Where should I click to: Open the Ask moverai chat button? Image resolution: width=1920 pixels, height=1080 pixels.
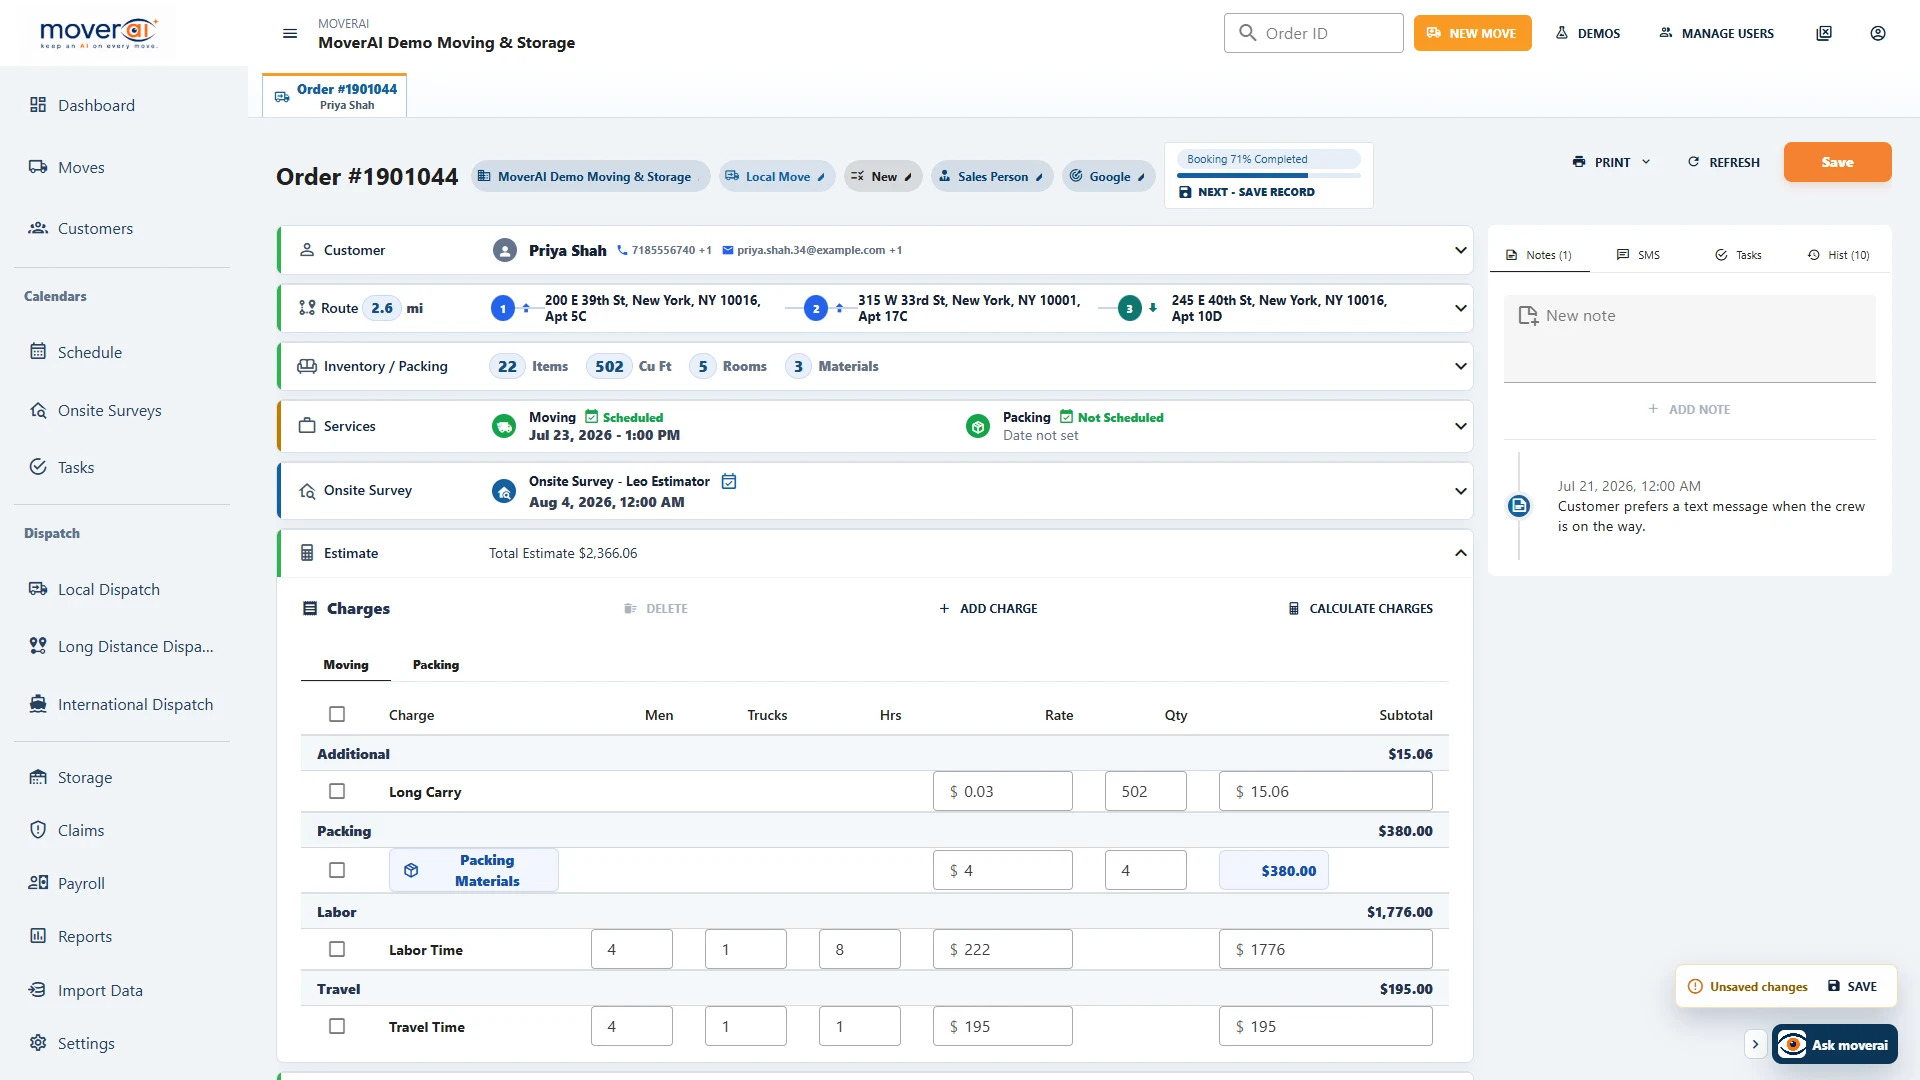click(x=1835, y=1044)
